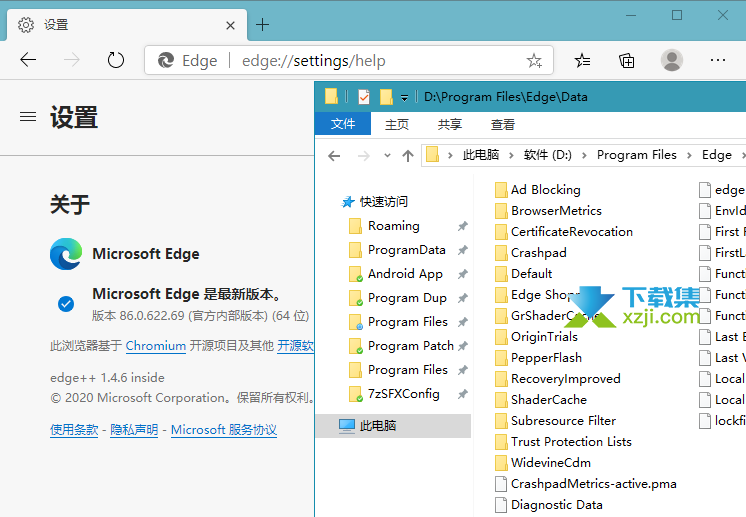746x517 pixels.
Task: Select the Subresource Filter folder
Action: click(556, 420)
